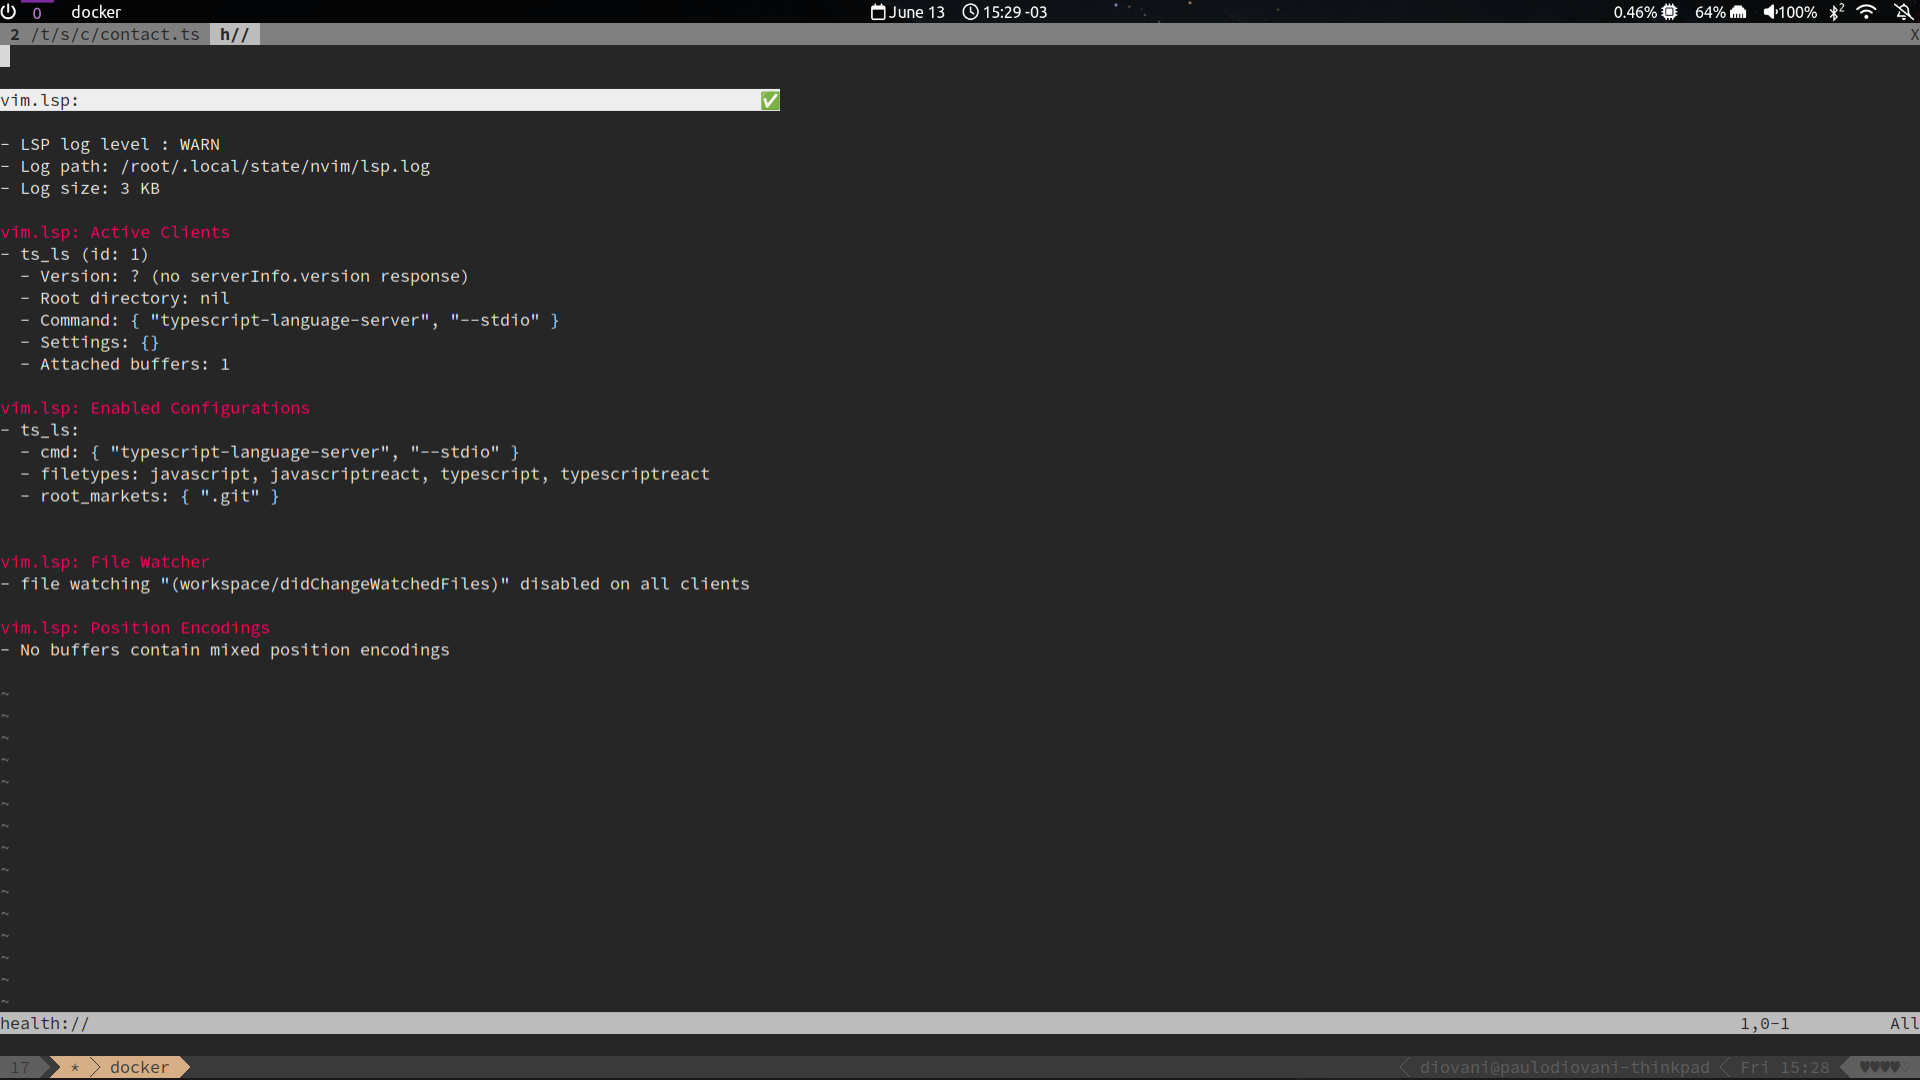The height and width of the screenshot is (1080, 1920).
Task: Click the health:// buffer name in statusline
Action: [x=45, y=1023]
